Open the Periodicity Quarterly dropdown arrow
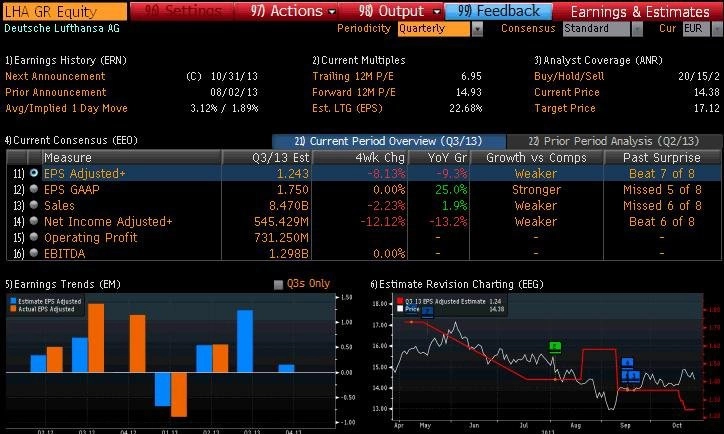 tap(477, 29)
